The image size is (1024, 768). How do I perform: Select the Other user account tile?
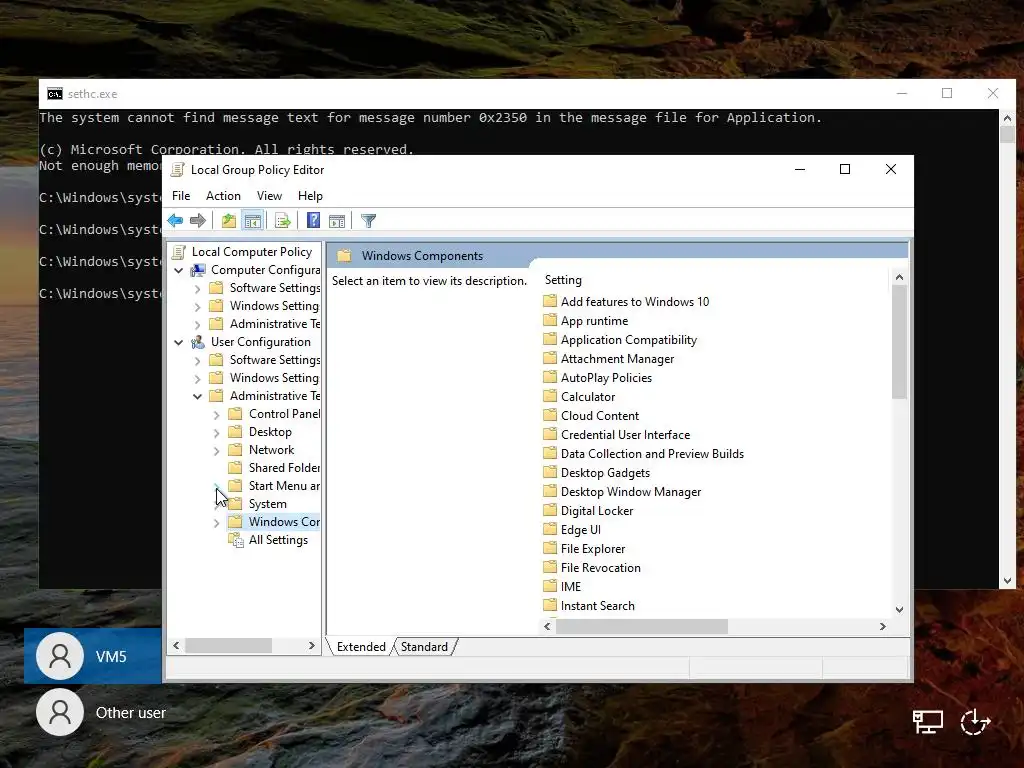tap(101, 712)
